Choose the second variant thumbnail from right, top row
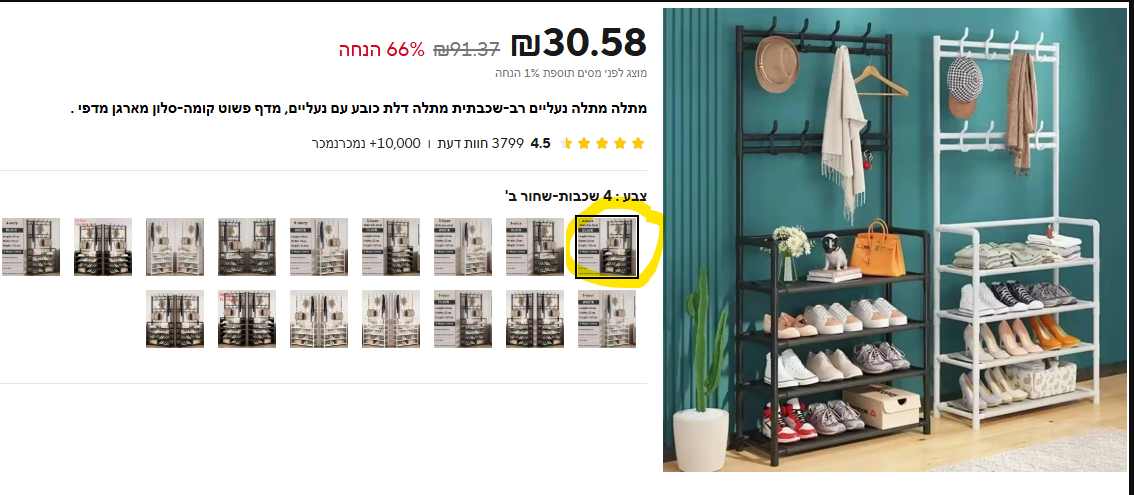 tap(535, 247)
